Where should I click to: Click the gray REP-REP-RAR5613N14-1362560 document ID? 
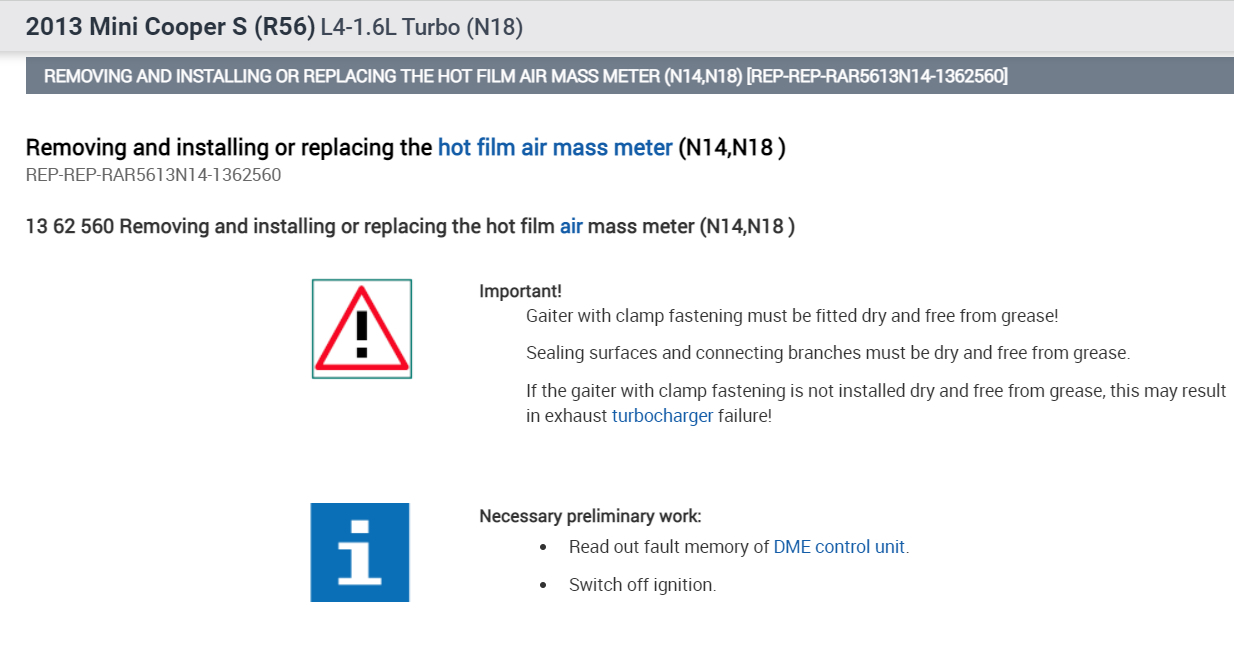153,175
